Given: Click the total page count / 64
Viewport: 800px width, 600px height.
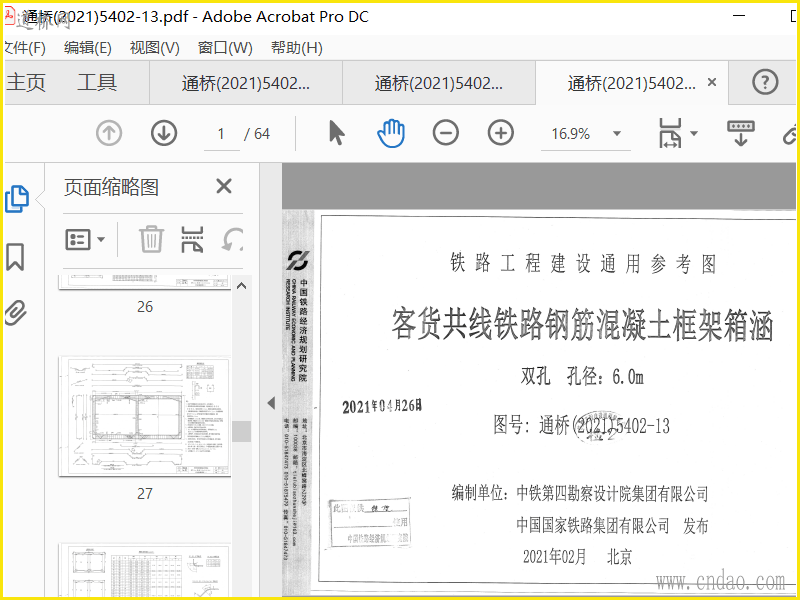Looking at the screenshot, I should click(257, 134).
